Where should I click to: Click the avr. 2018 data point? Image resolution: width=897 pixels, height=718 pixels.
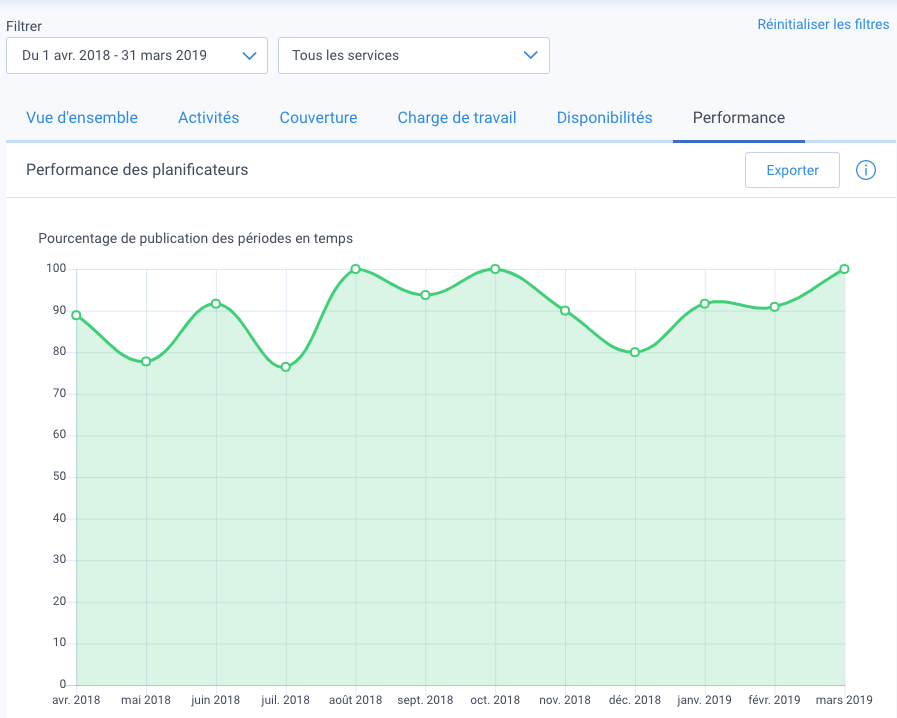click(x=76, y=315)
